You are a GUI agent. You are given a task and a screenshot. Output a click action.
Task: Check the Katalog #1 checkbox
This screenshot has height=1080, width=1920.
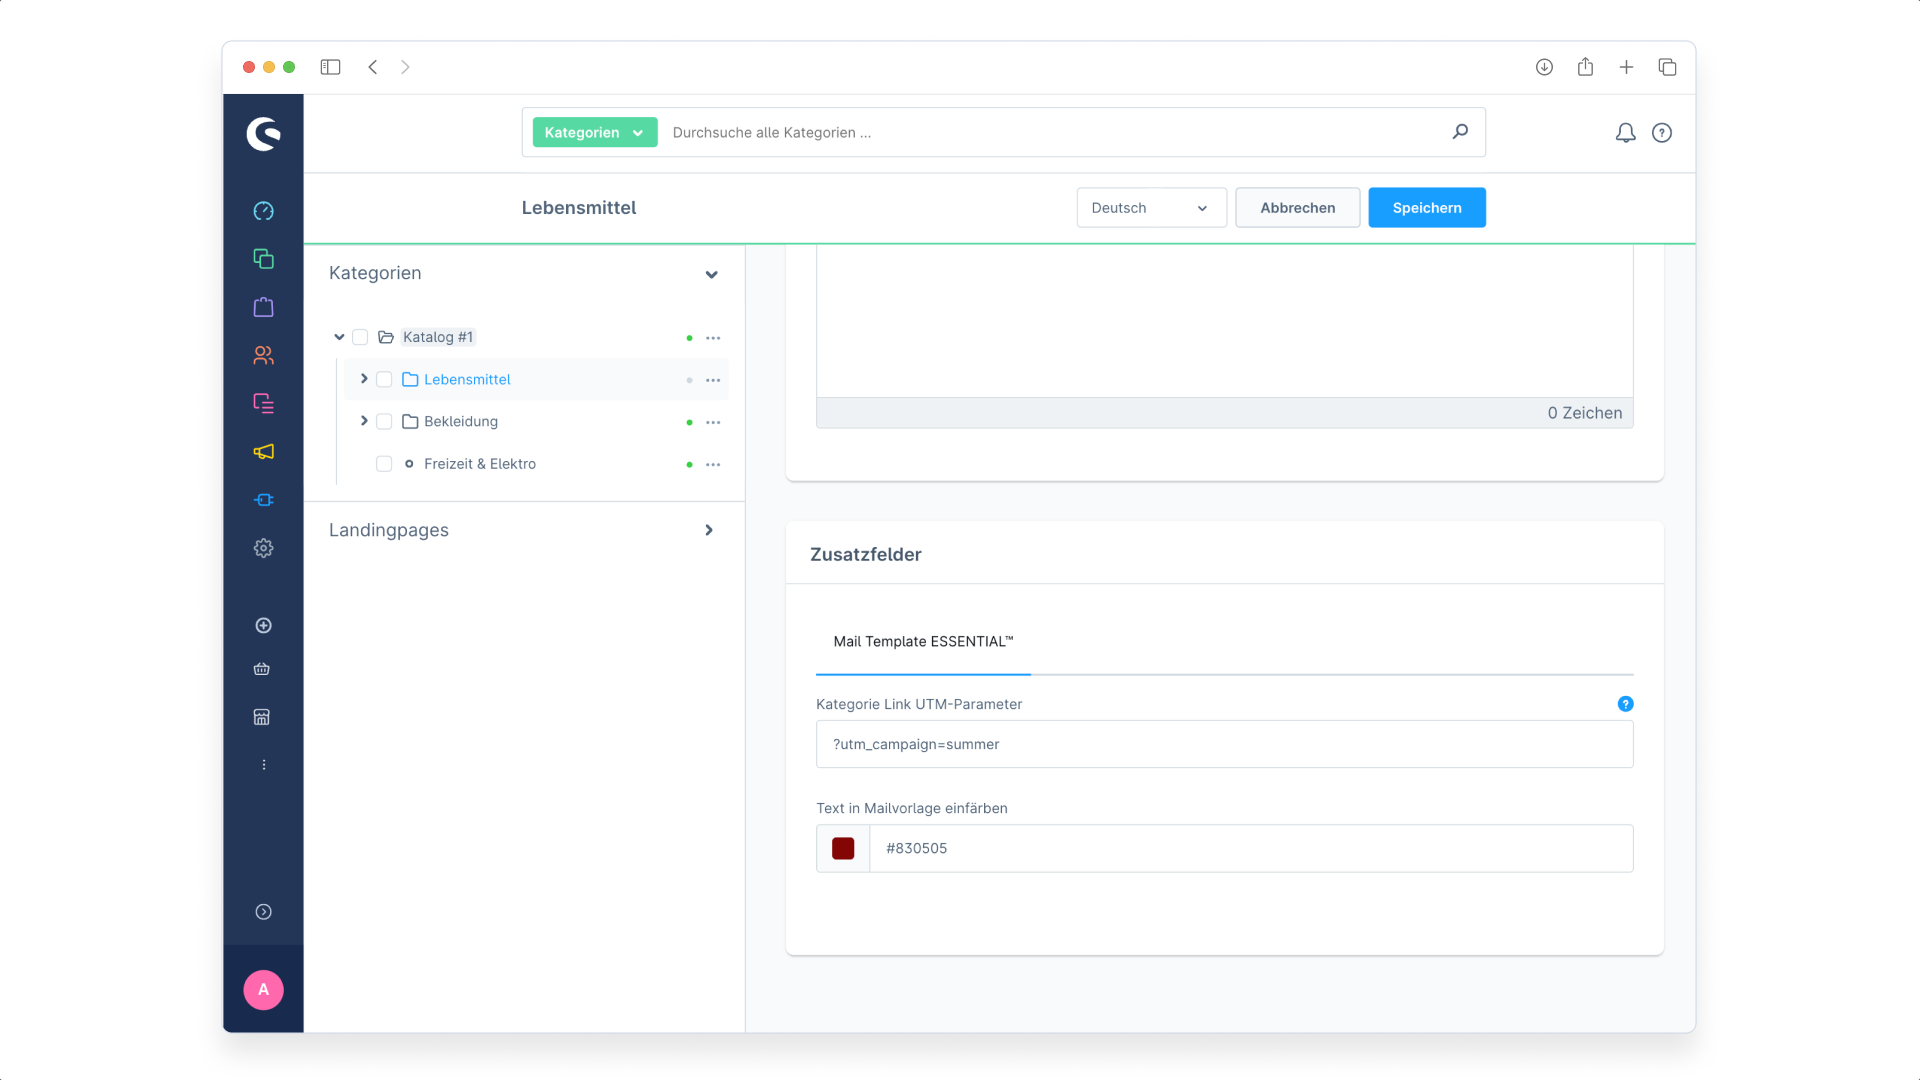point(360,337)
